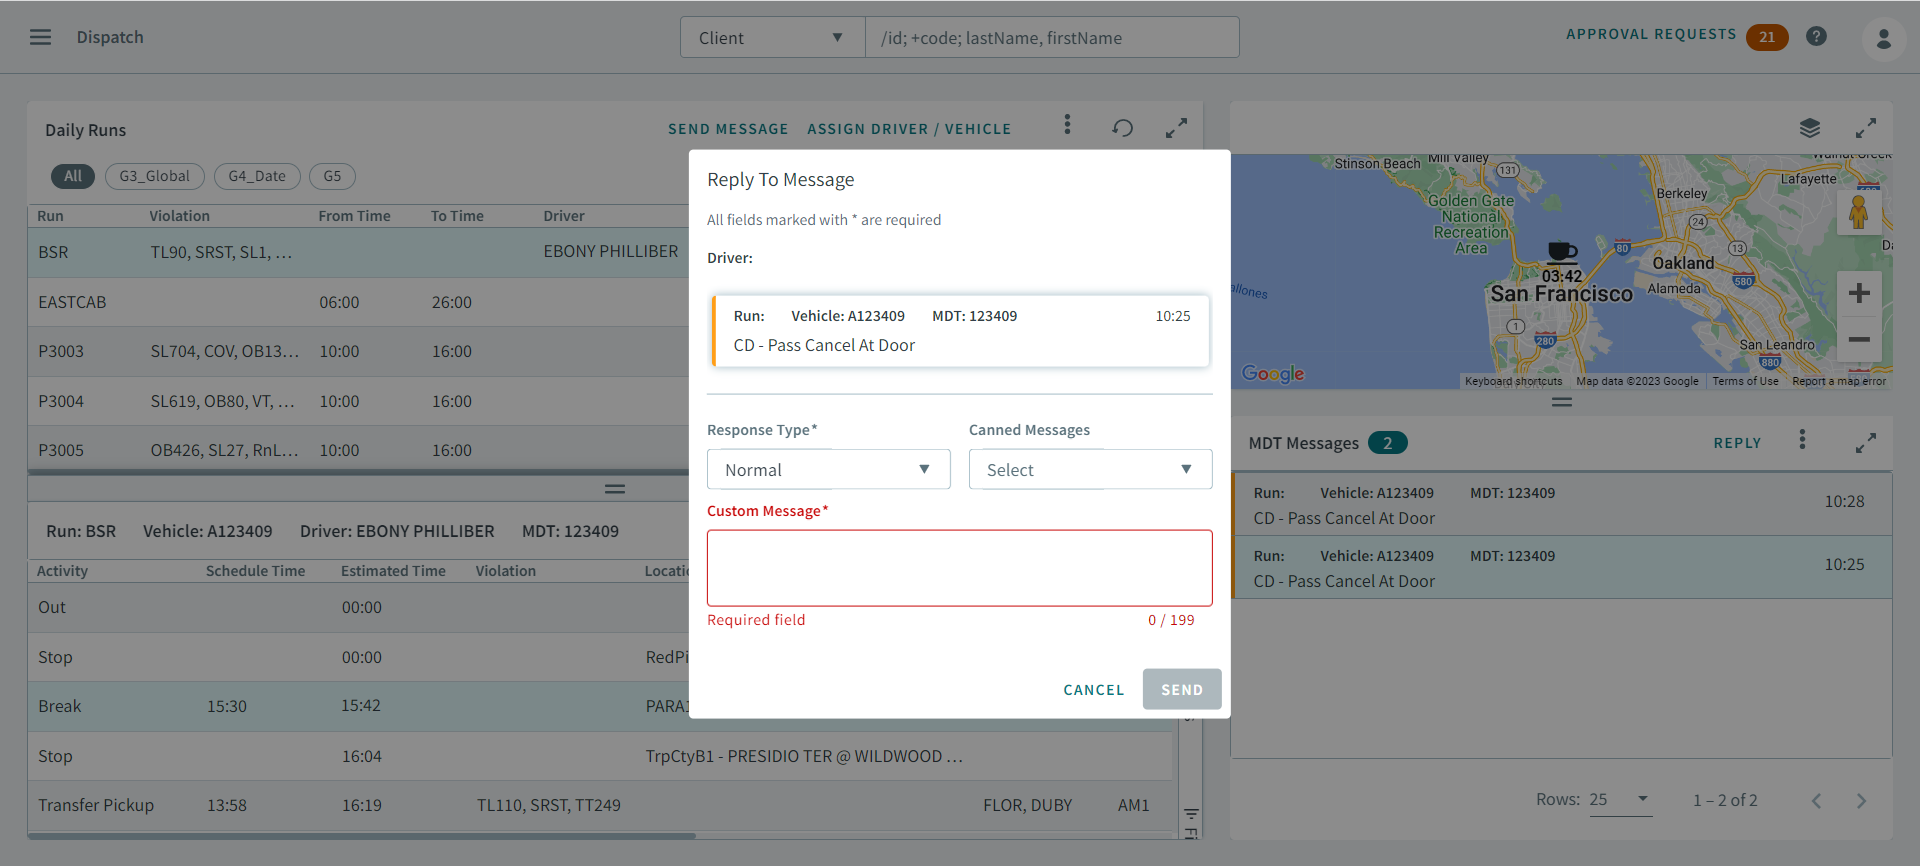1920x866 pixels.
Task: Open map Keyboard shortcuts
Action: click(x=1513, y=381)
